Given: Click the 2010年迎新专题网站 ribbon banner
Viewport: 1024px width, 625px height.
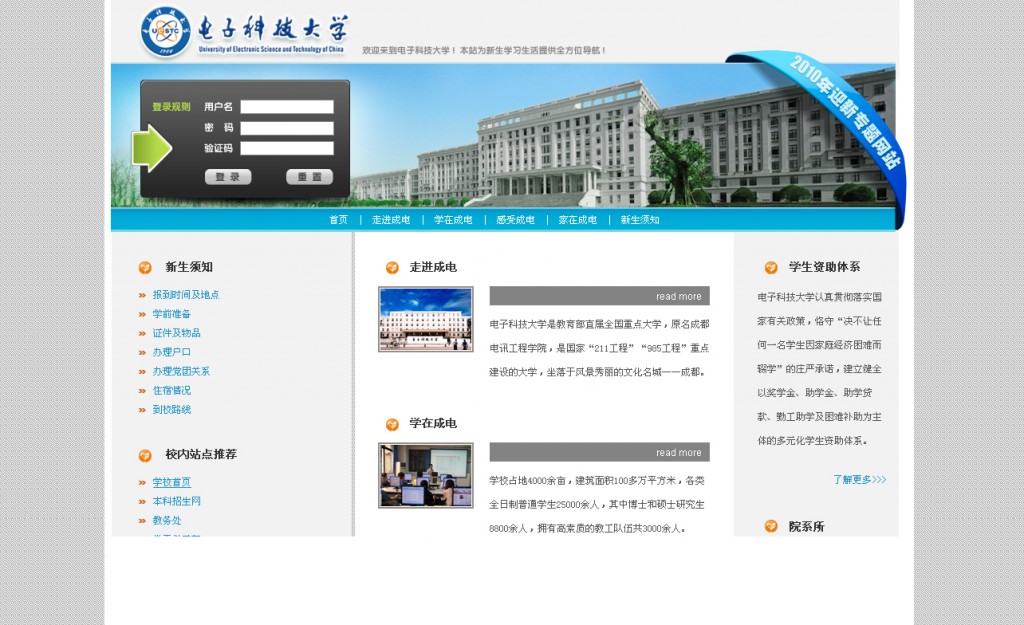Looking at the screenshot, I should click(x=844, y=112).
